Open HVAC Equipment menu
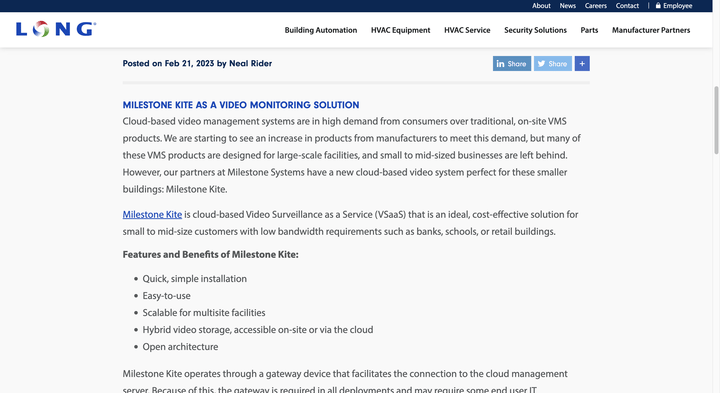This screenshot has width=720, height=393. click(400, 30)
